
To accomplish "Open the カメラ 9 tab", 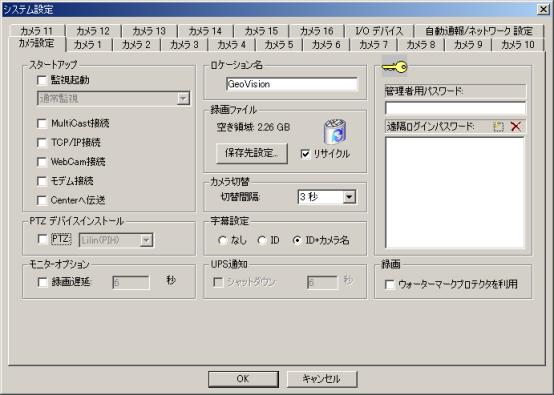I will point(468,45).
